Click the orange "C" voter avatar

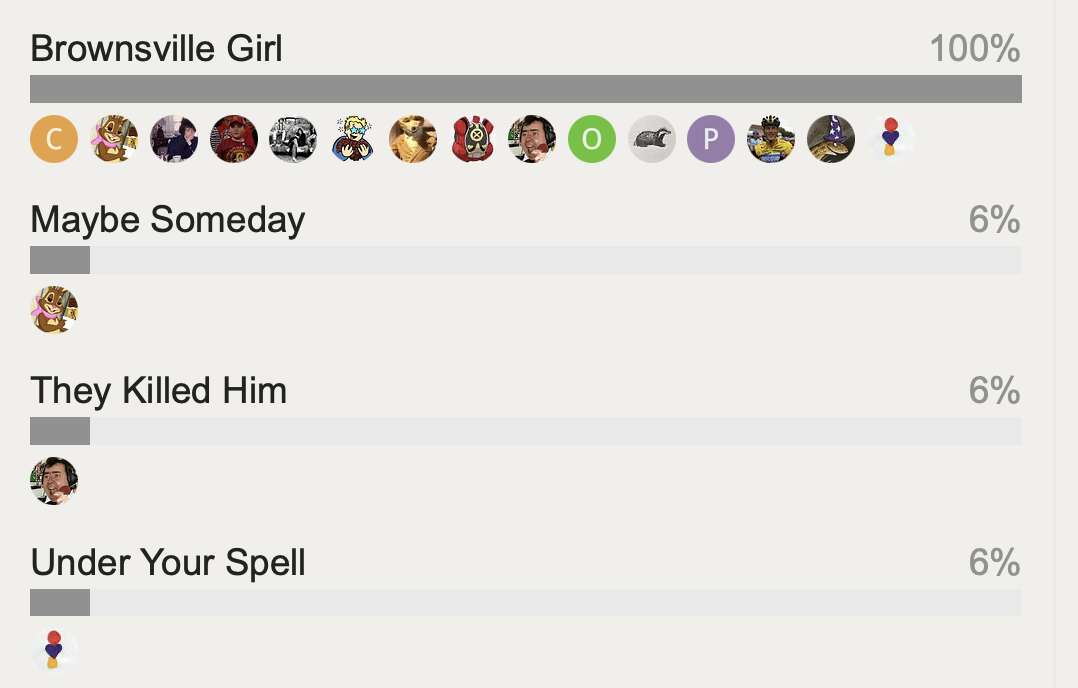click(x=54, y=139)
